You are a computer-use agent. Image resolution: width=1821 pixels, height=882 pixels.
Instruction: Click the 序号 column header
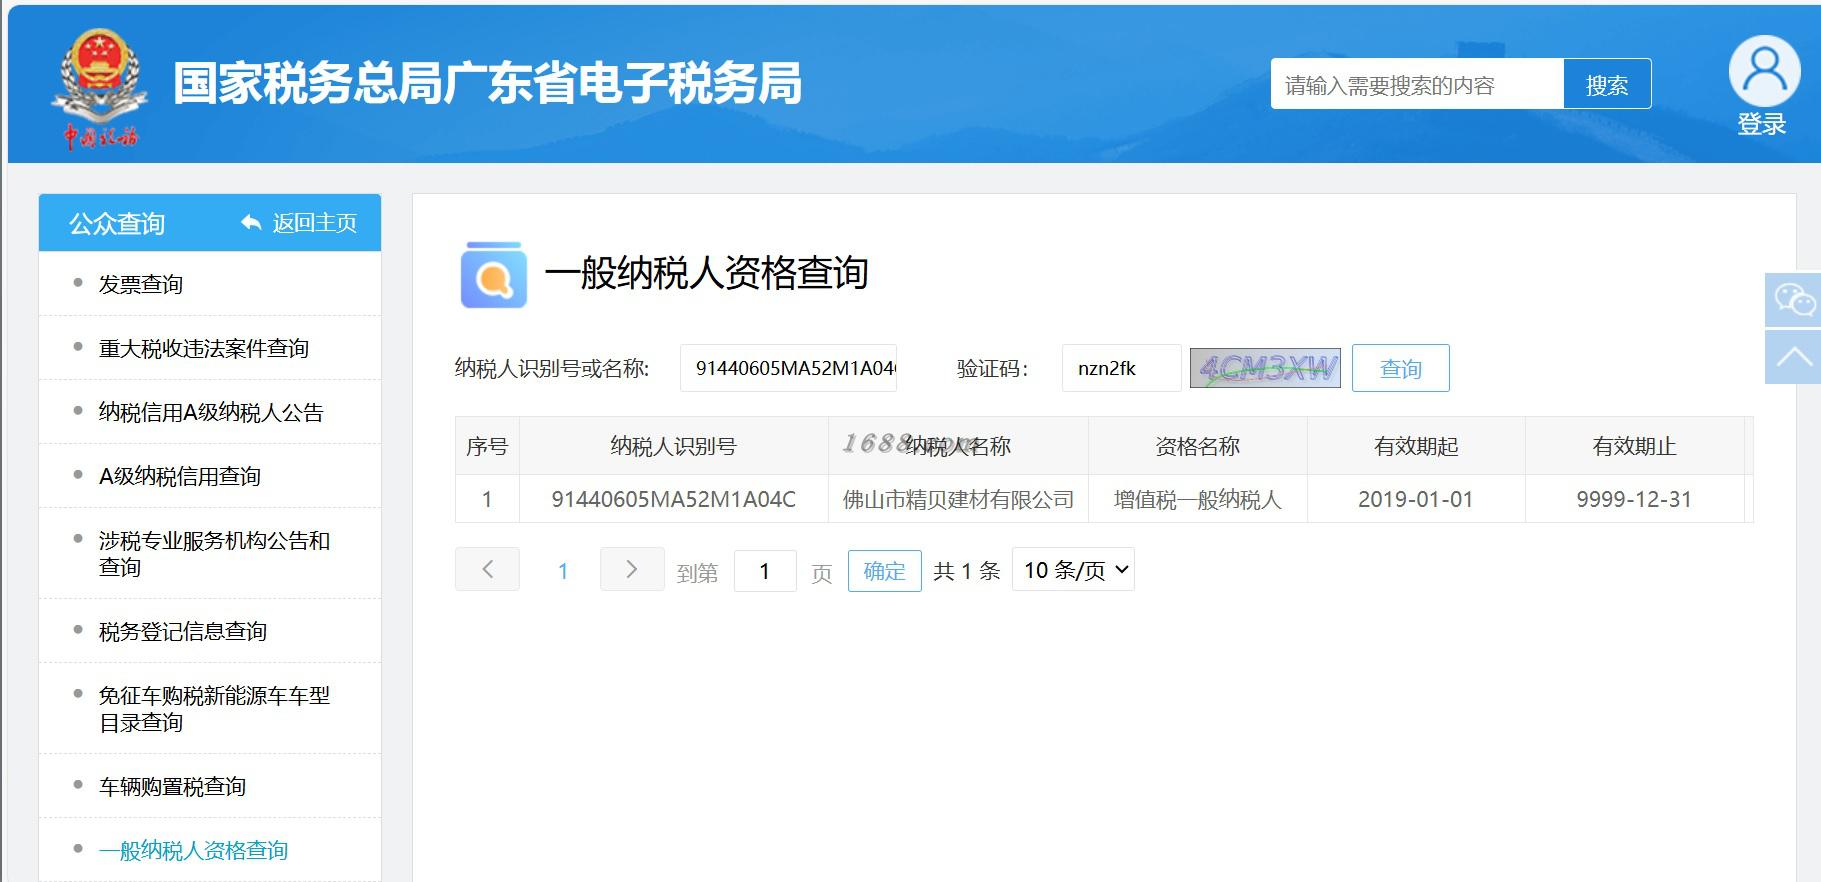pyautogui.click(x=487, y=446)
